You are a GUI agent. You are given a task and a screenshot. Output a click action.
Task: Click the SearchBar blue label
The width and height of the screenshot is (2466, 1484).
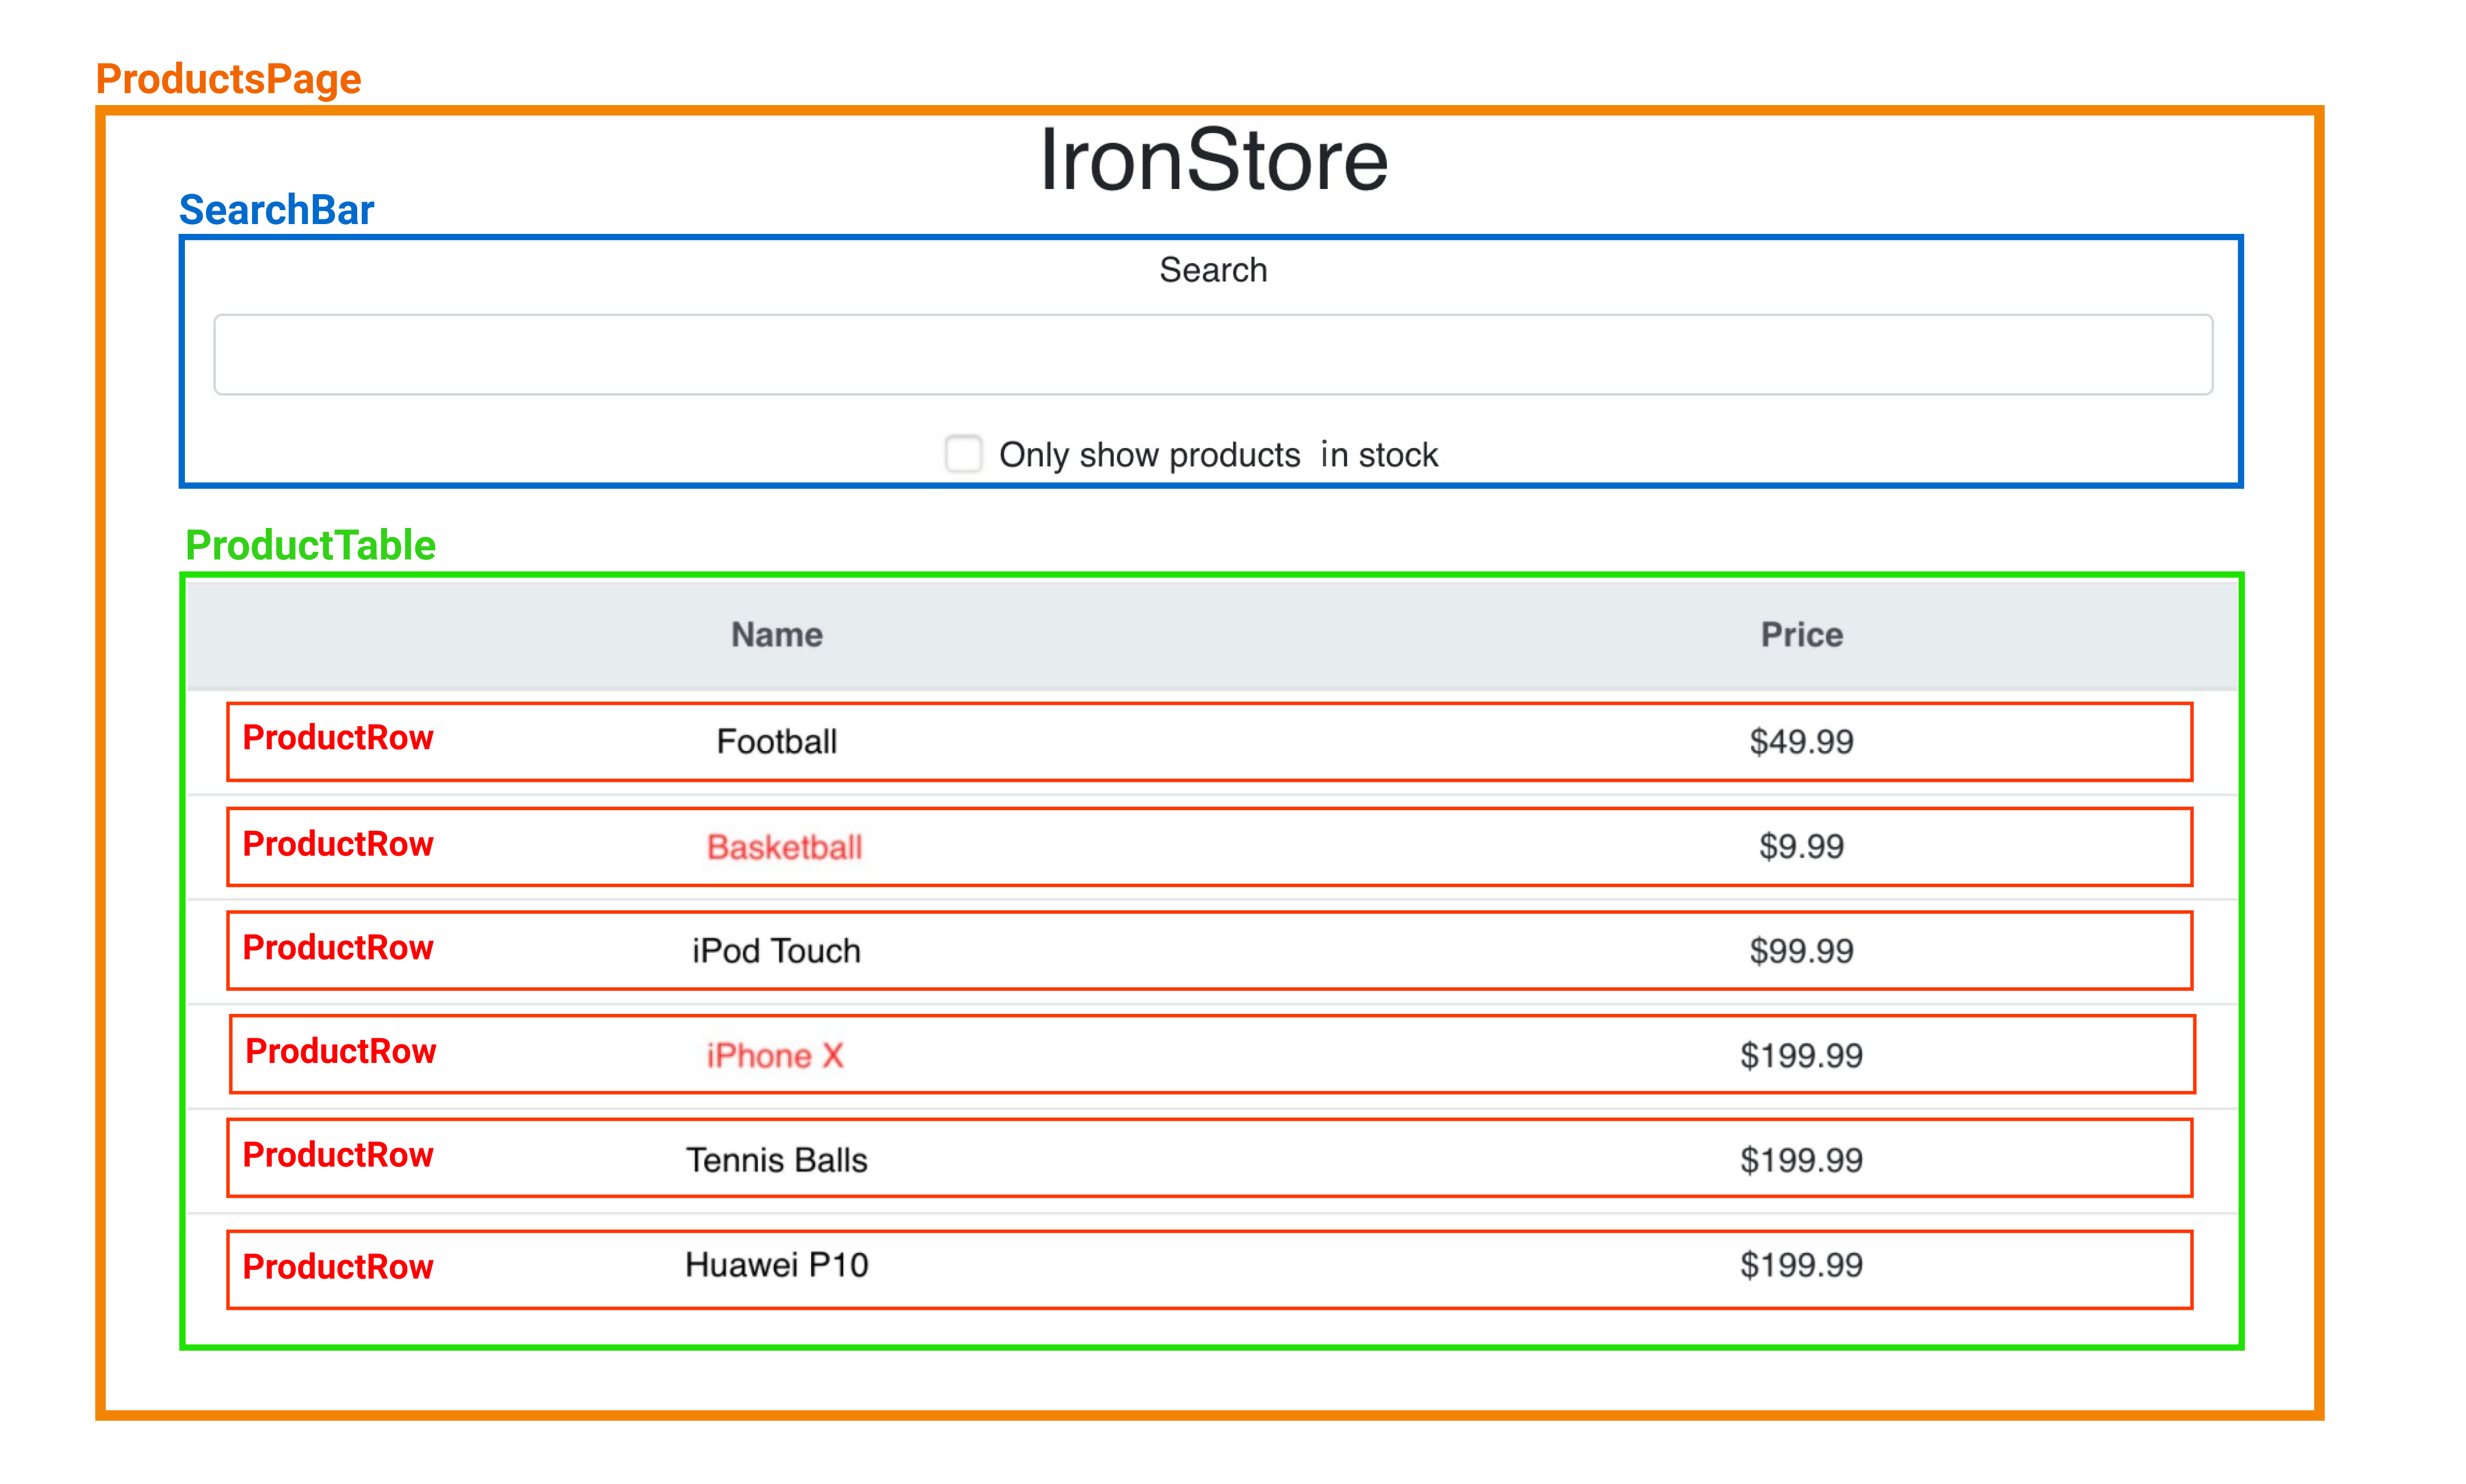[x=276, y=210]
